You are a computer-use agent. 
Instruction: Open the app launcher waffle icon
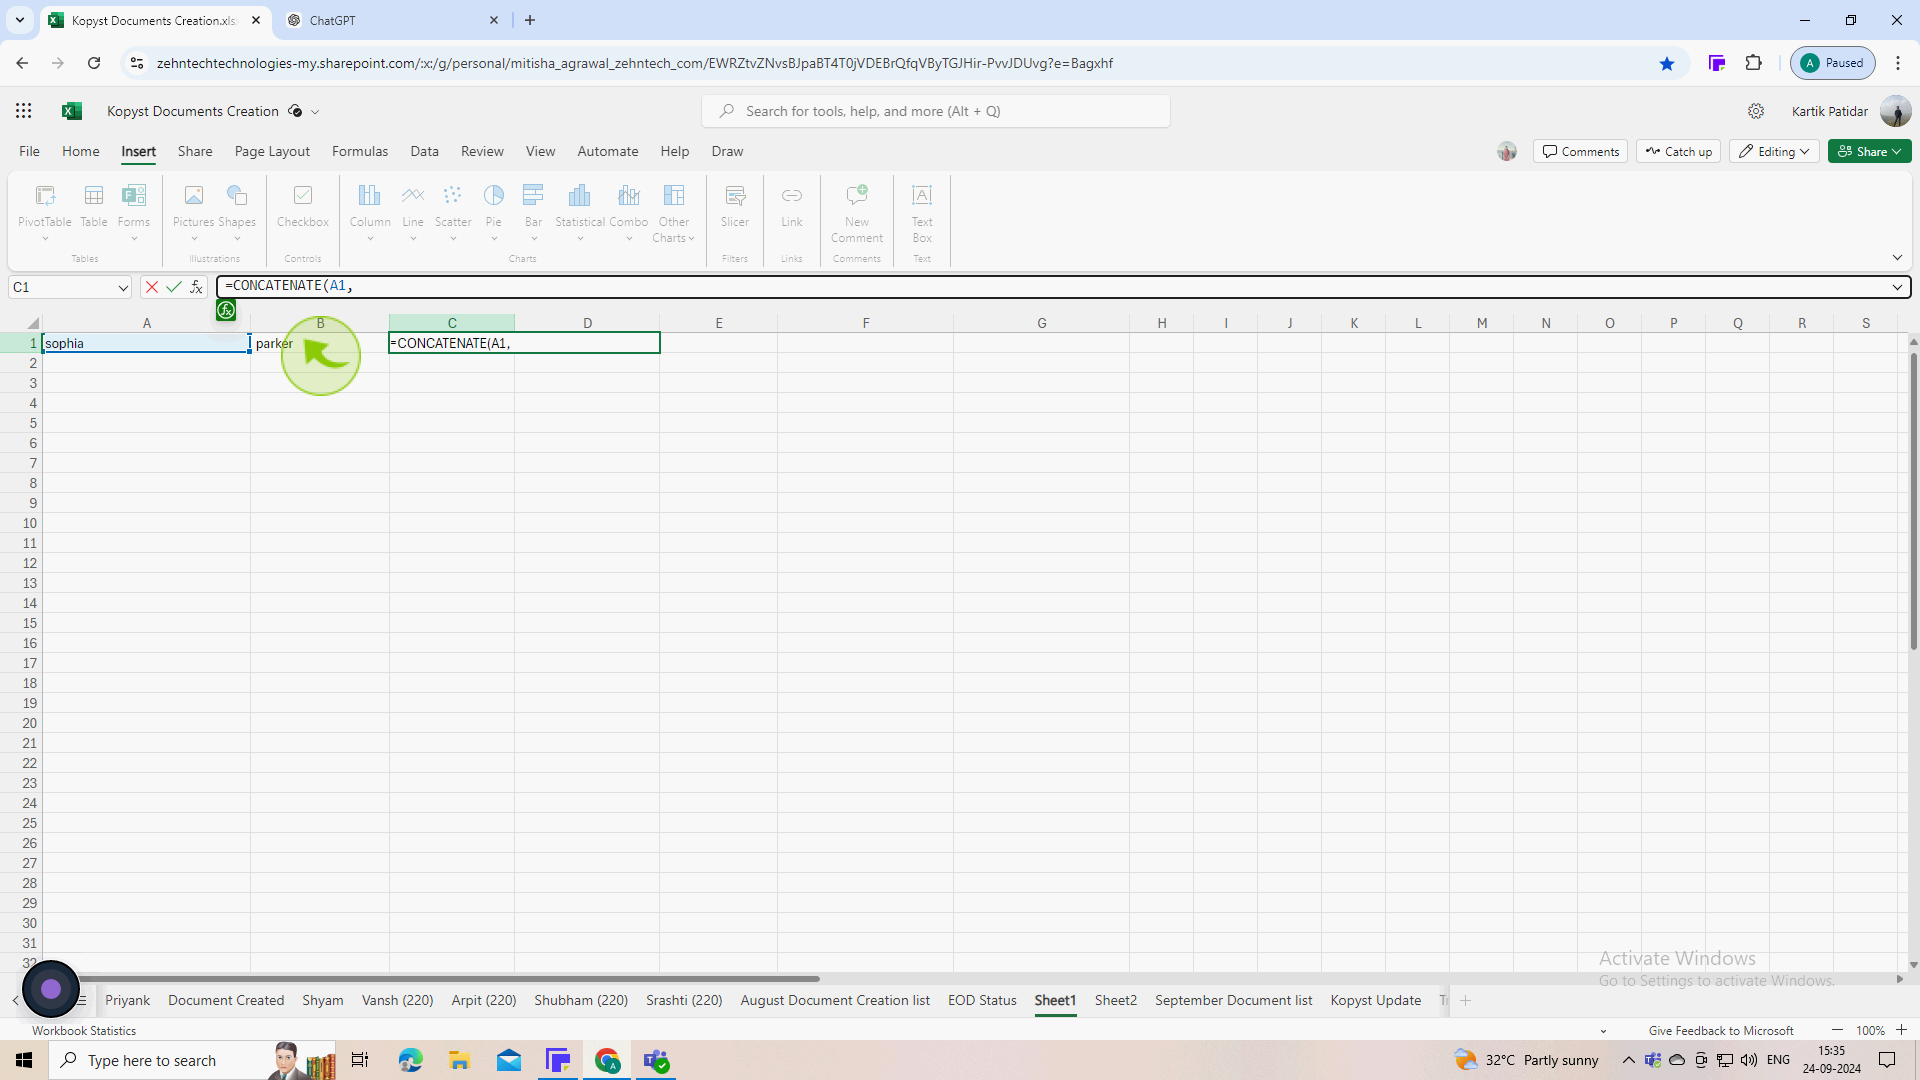[24, 111]
